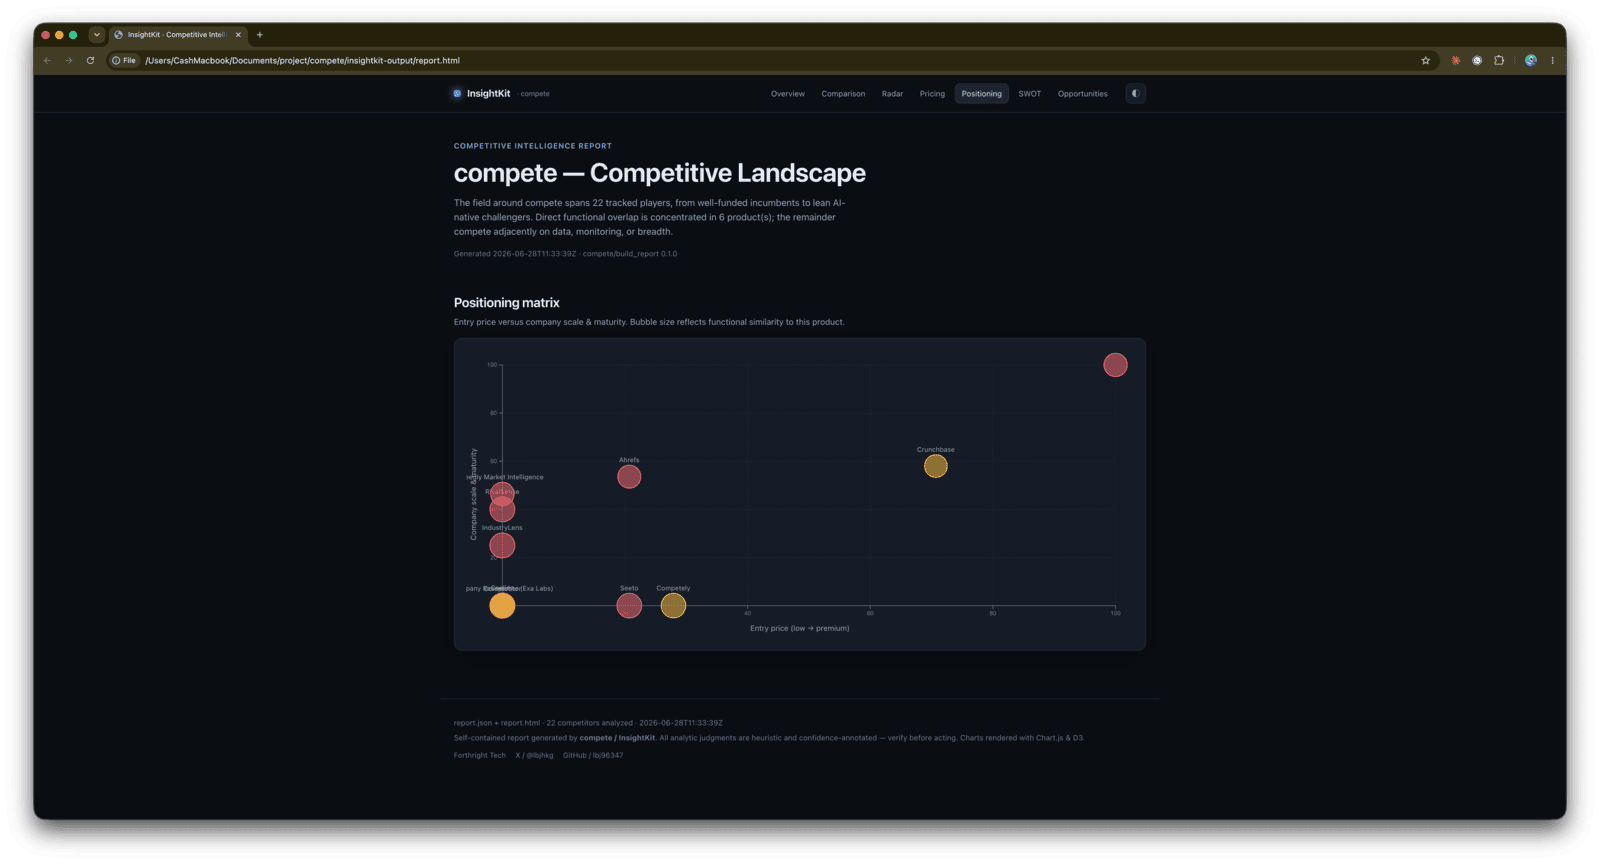Open the Pricing section
Viewport: 1600px width, 864px height.
[932, 94]
